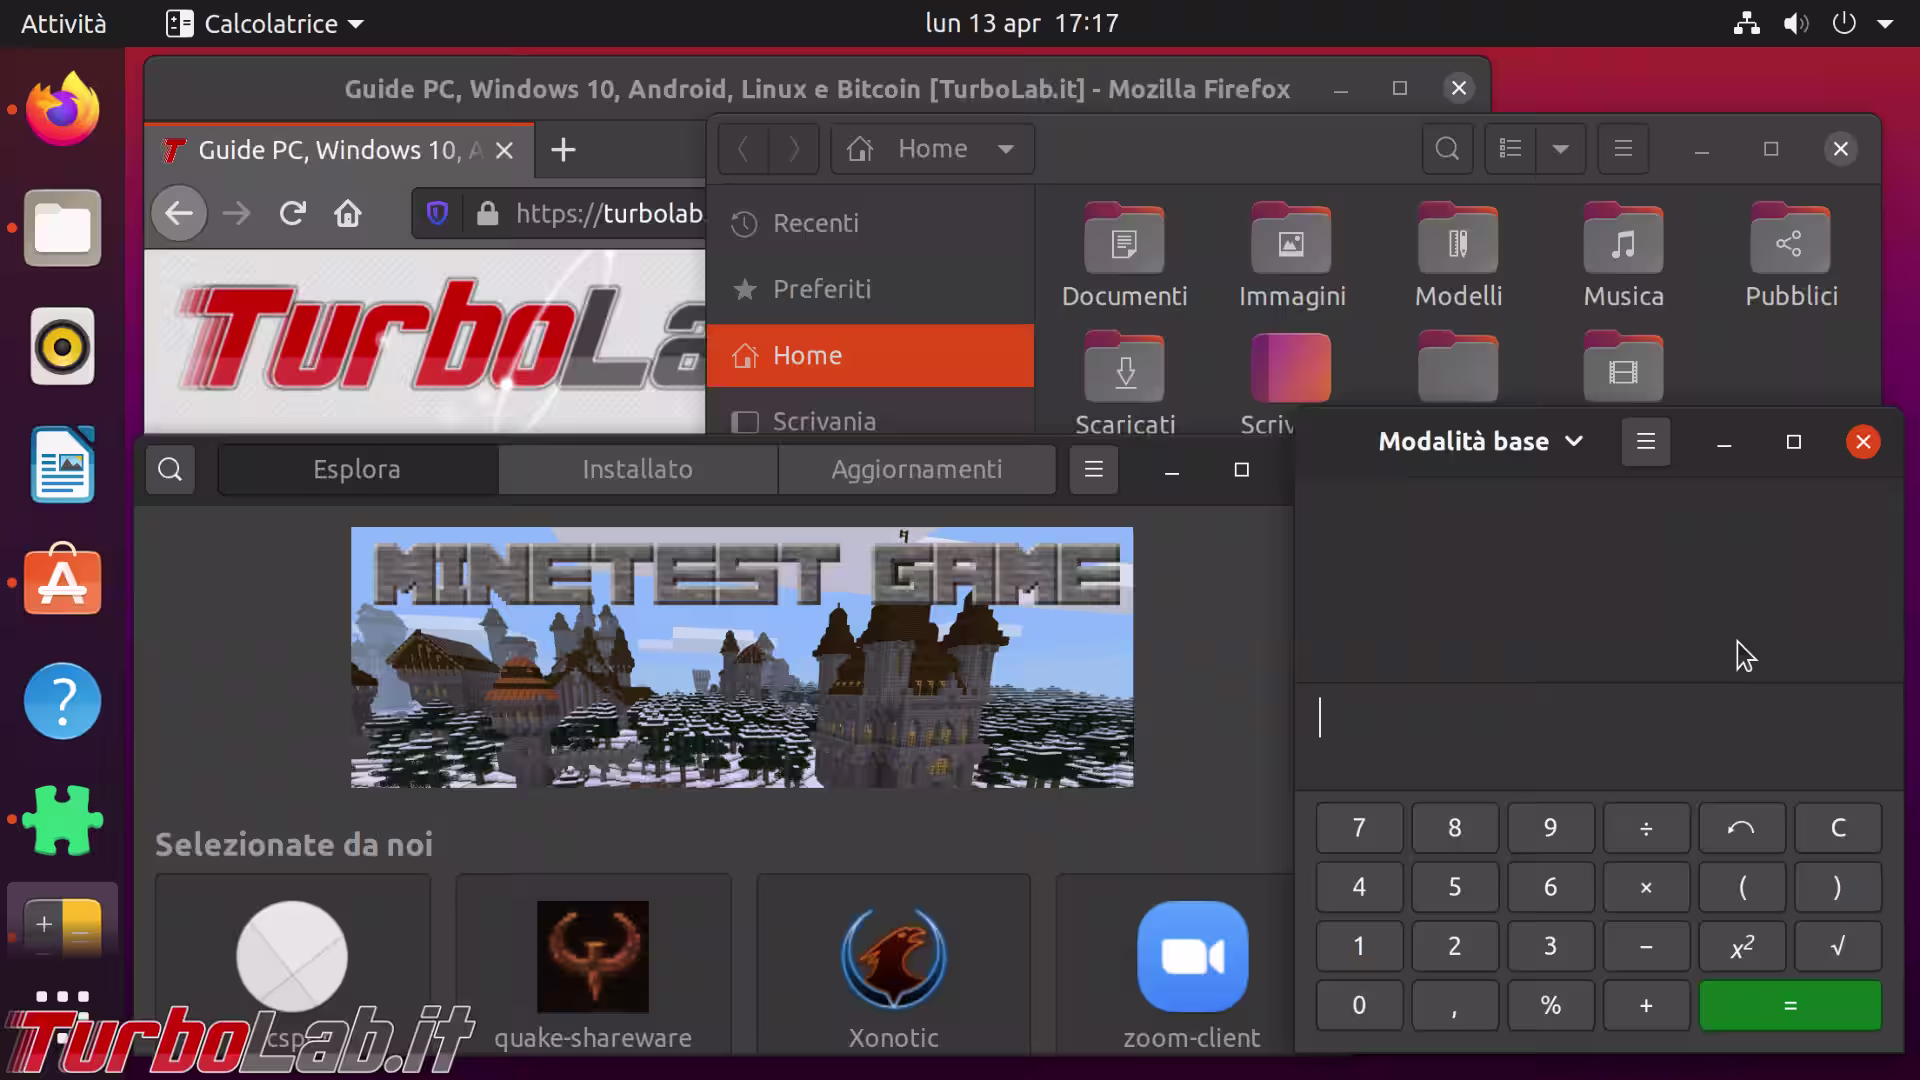Open Ubuntu Software from the dock

tap(63, 580)
